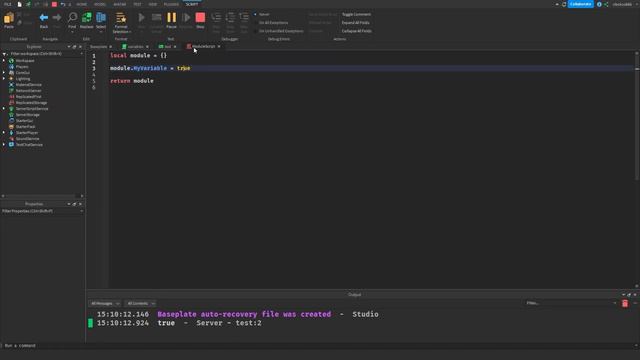Click the Explorer horizontal scrollbar
The image size is (640, 360).
pos(42,196)
